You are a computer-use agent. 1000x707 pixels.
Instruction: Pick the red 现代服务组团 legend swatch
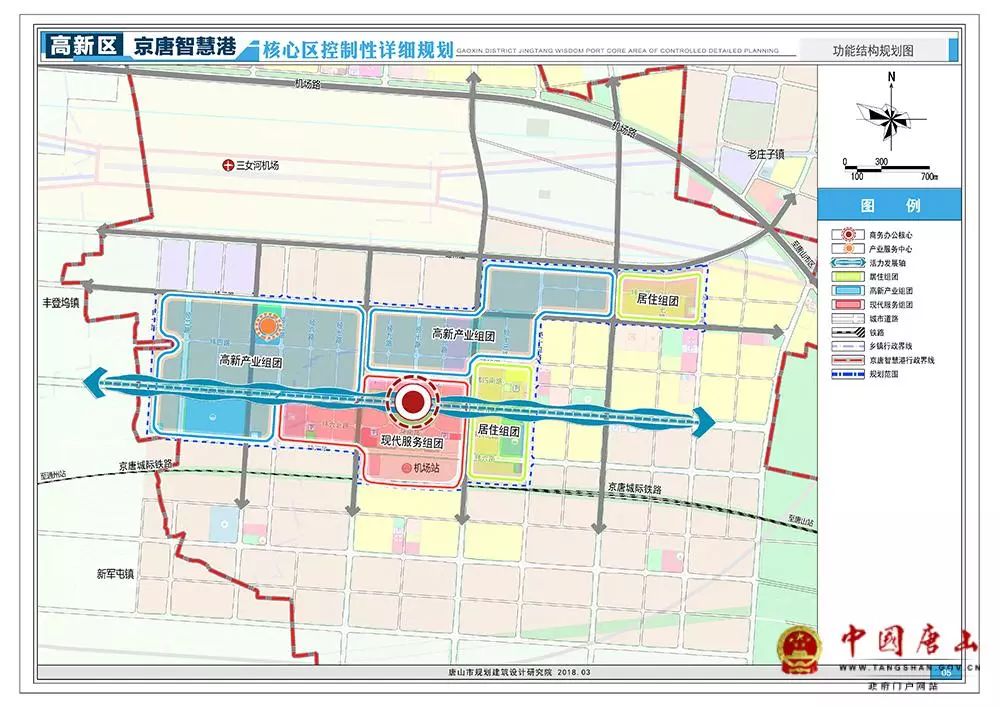(x=847, y=304)
